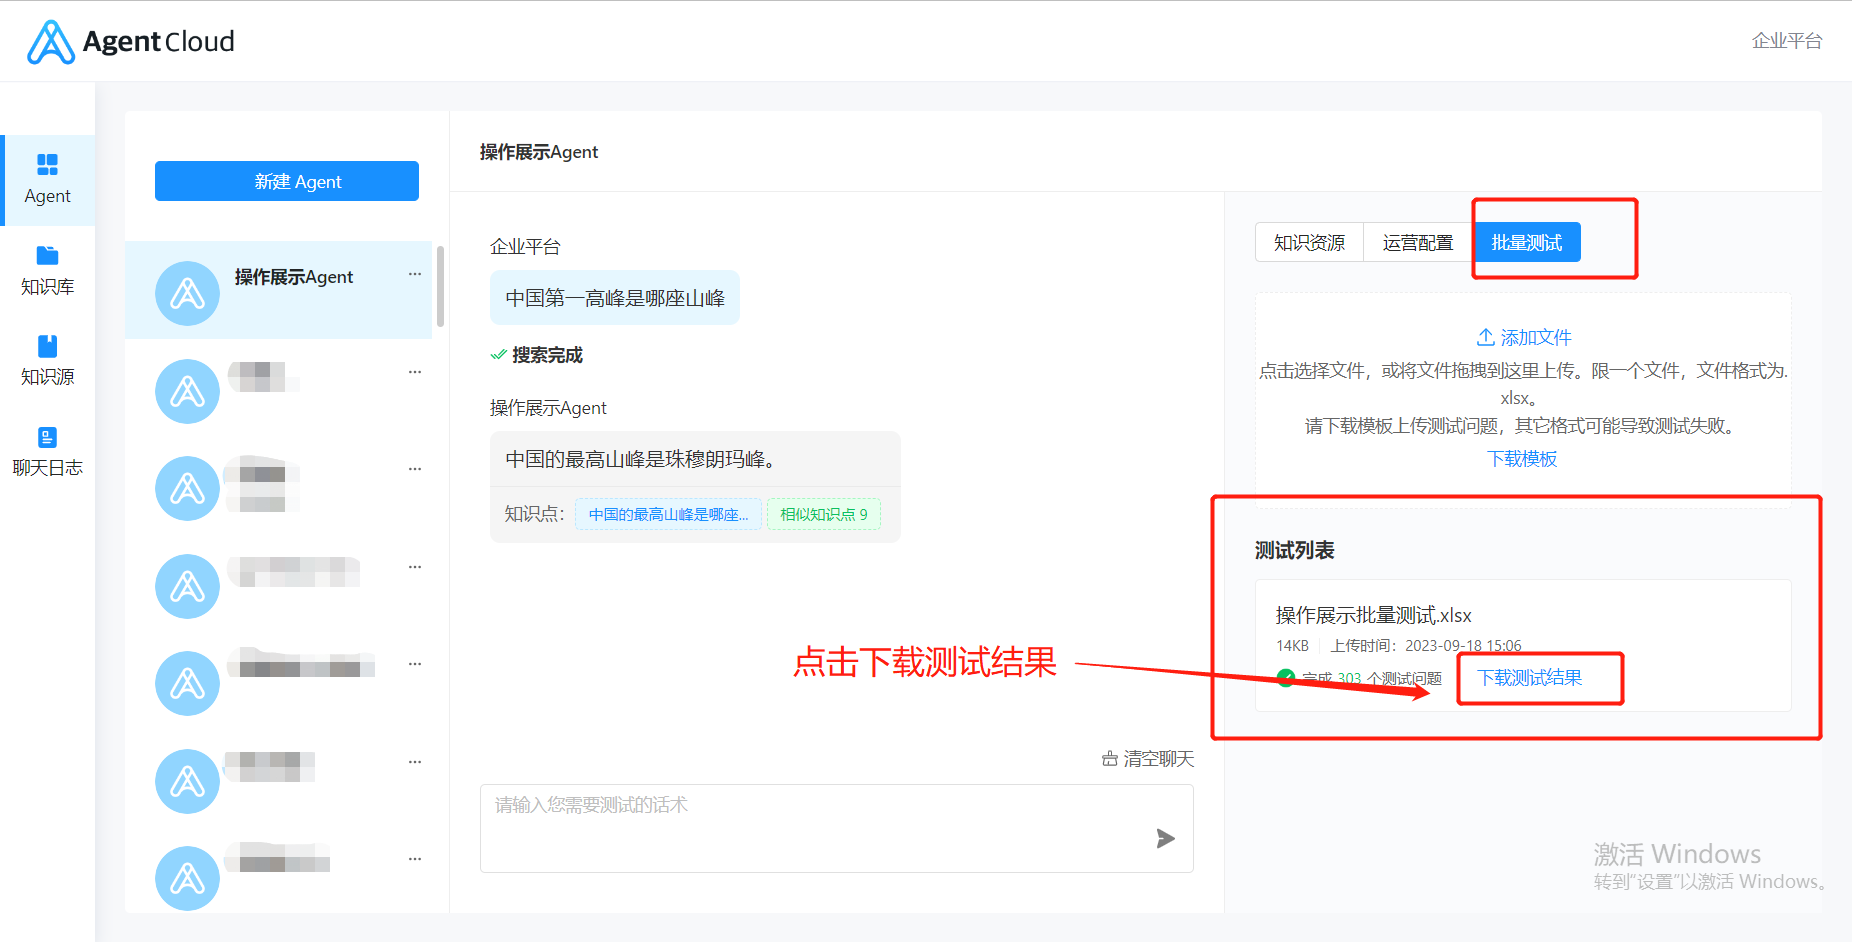Open the 知识库 sidebar section
Viewport: 1852px width, 942px height.
[47, 271]
